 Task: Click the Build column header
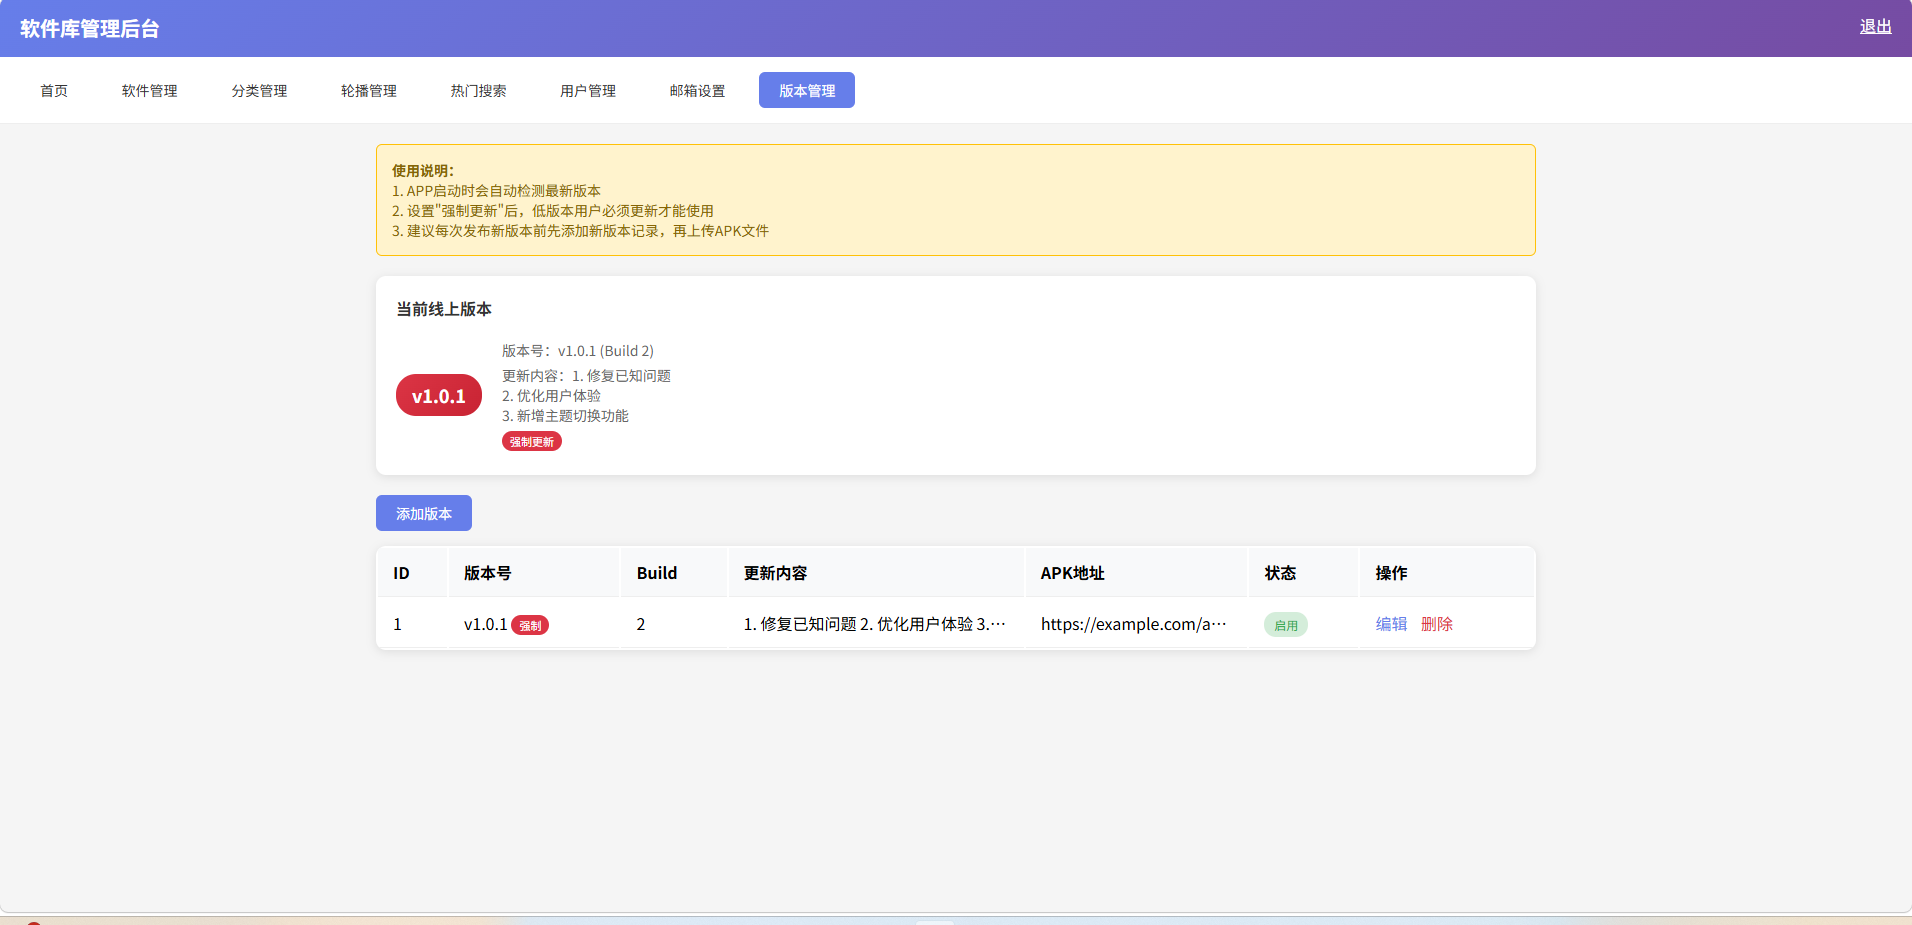click(656, 572)
